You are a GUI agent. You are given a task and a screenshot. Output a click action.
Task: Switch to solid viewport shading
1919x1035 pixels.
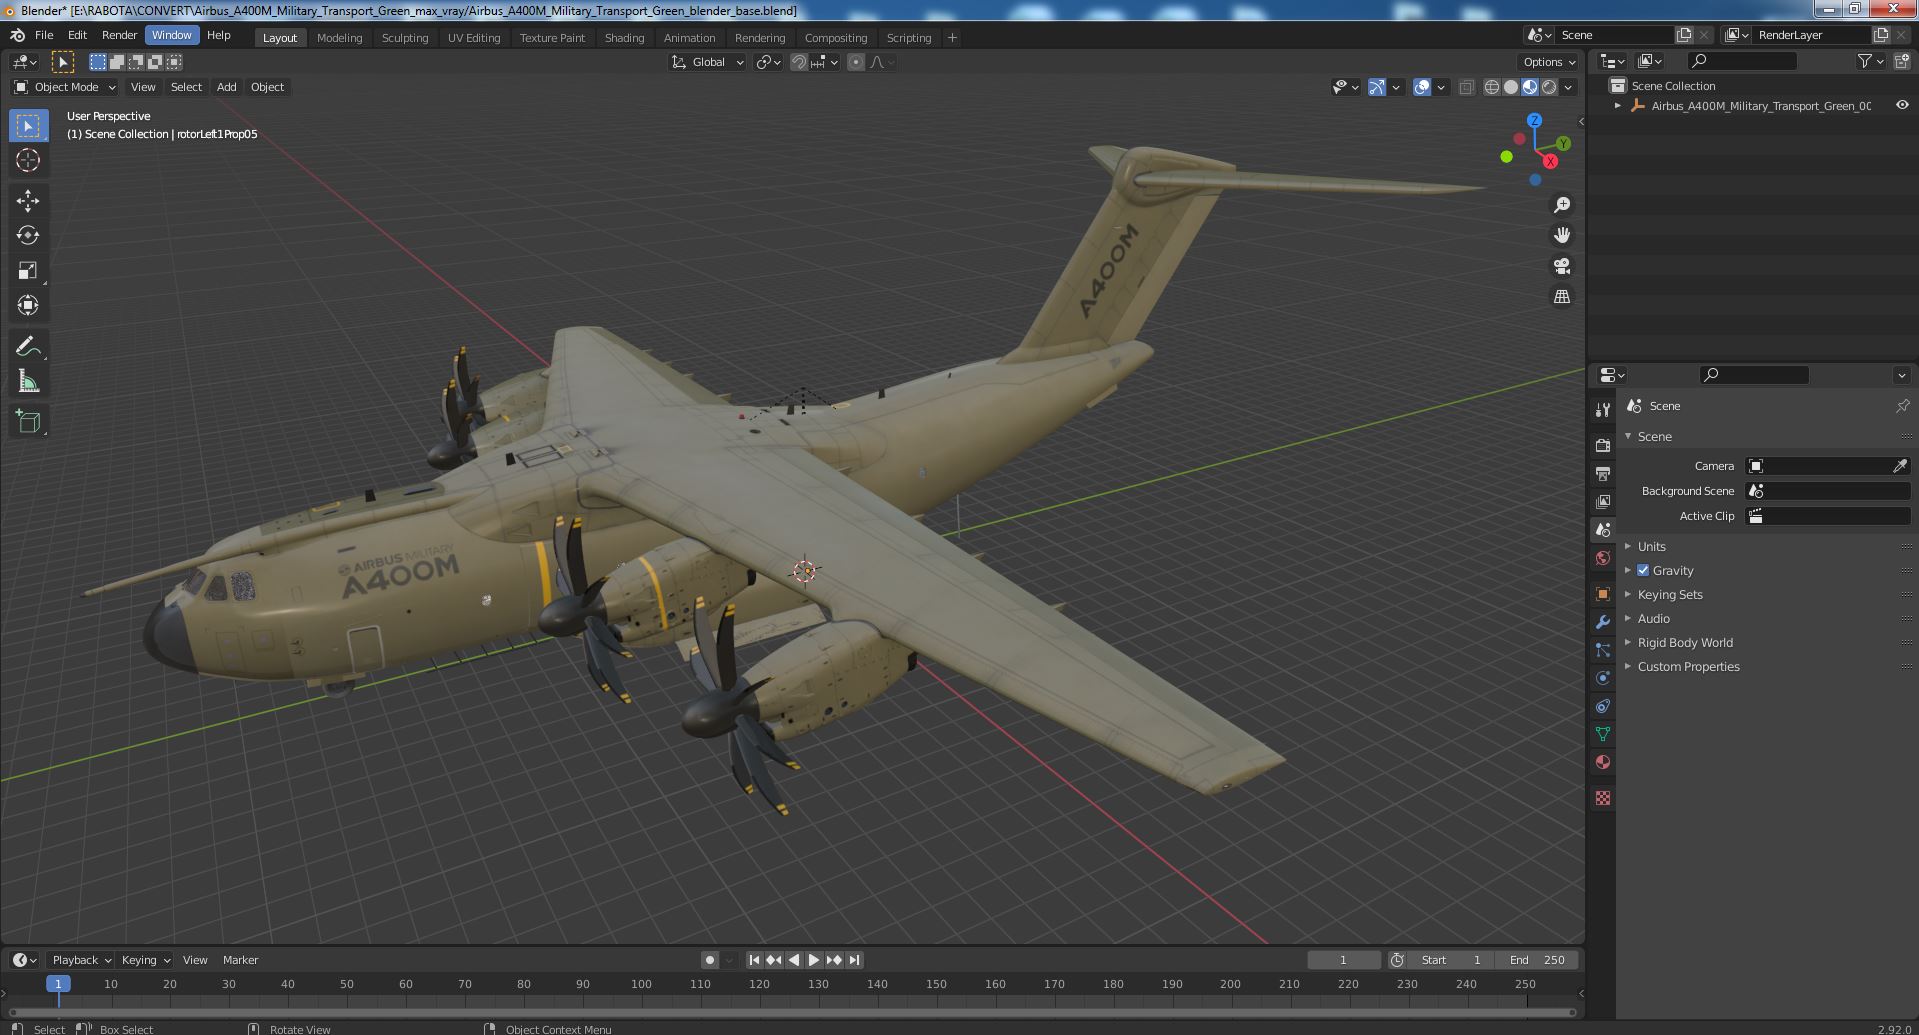[x=1511, y=87]
